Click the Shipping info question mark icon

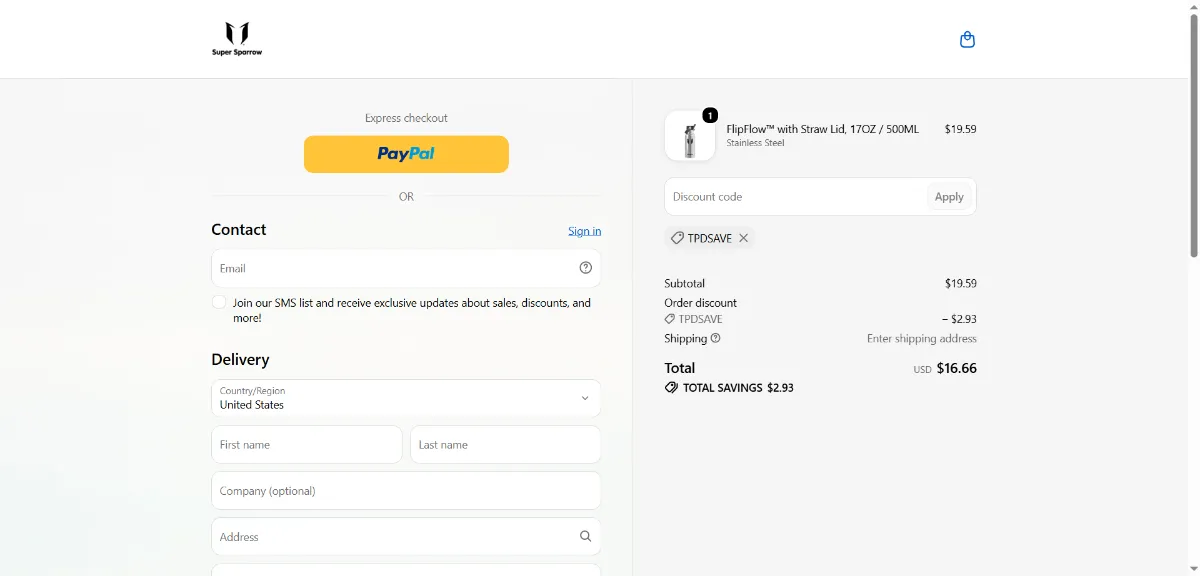pyautogui.click(x=715, y=338)
